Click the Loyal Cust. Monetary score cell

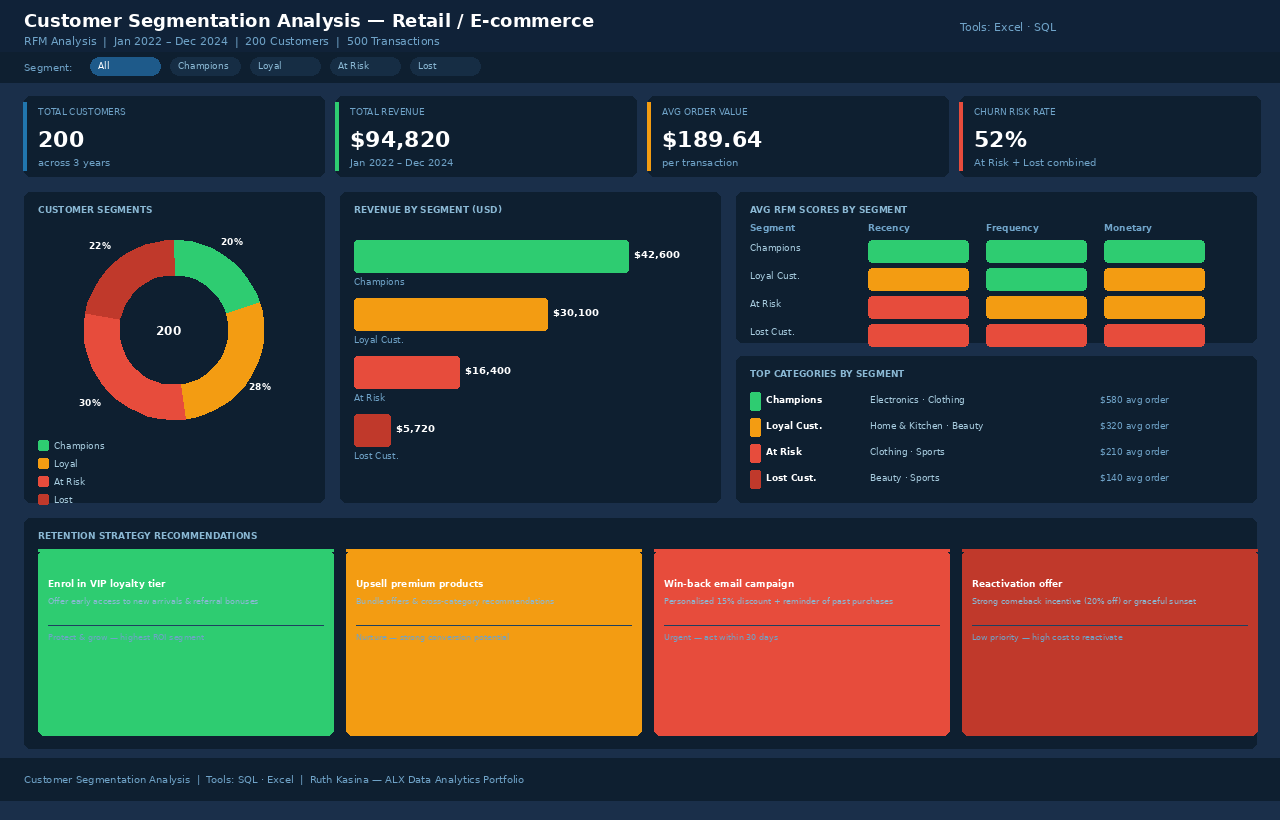(x=1154, y=280)
